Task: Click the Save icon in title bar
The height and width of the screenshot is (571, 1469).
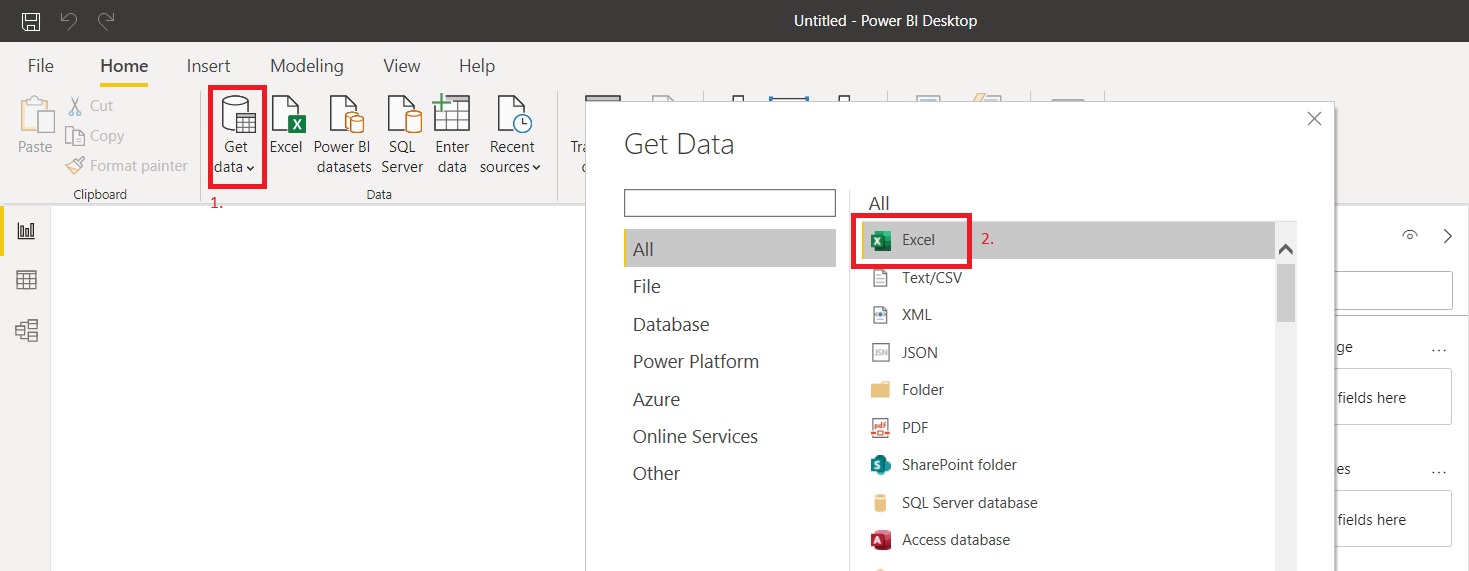Action: tap(31, 21)
